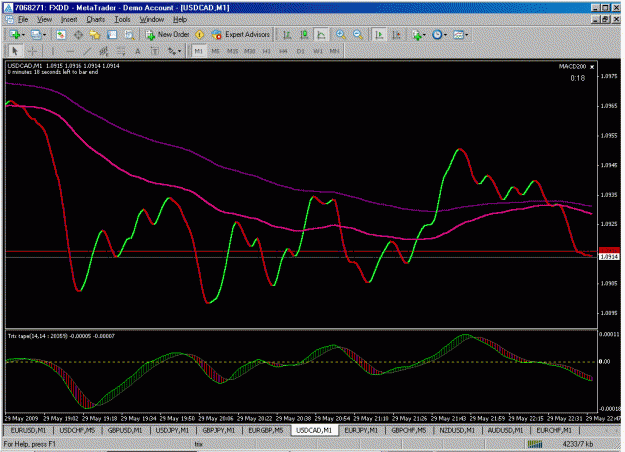Select the W1 timeframe button
This screenshot has width=625, height=452.
318,51
